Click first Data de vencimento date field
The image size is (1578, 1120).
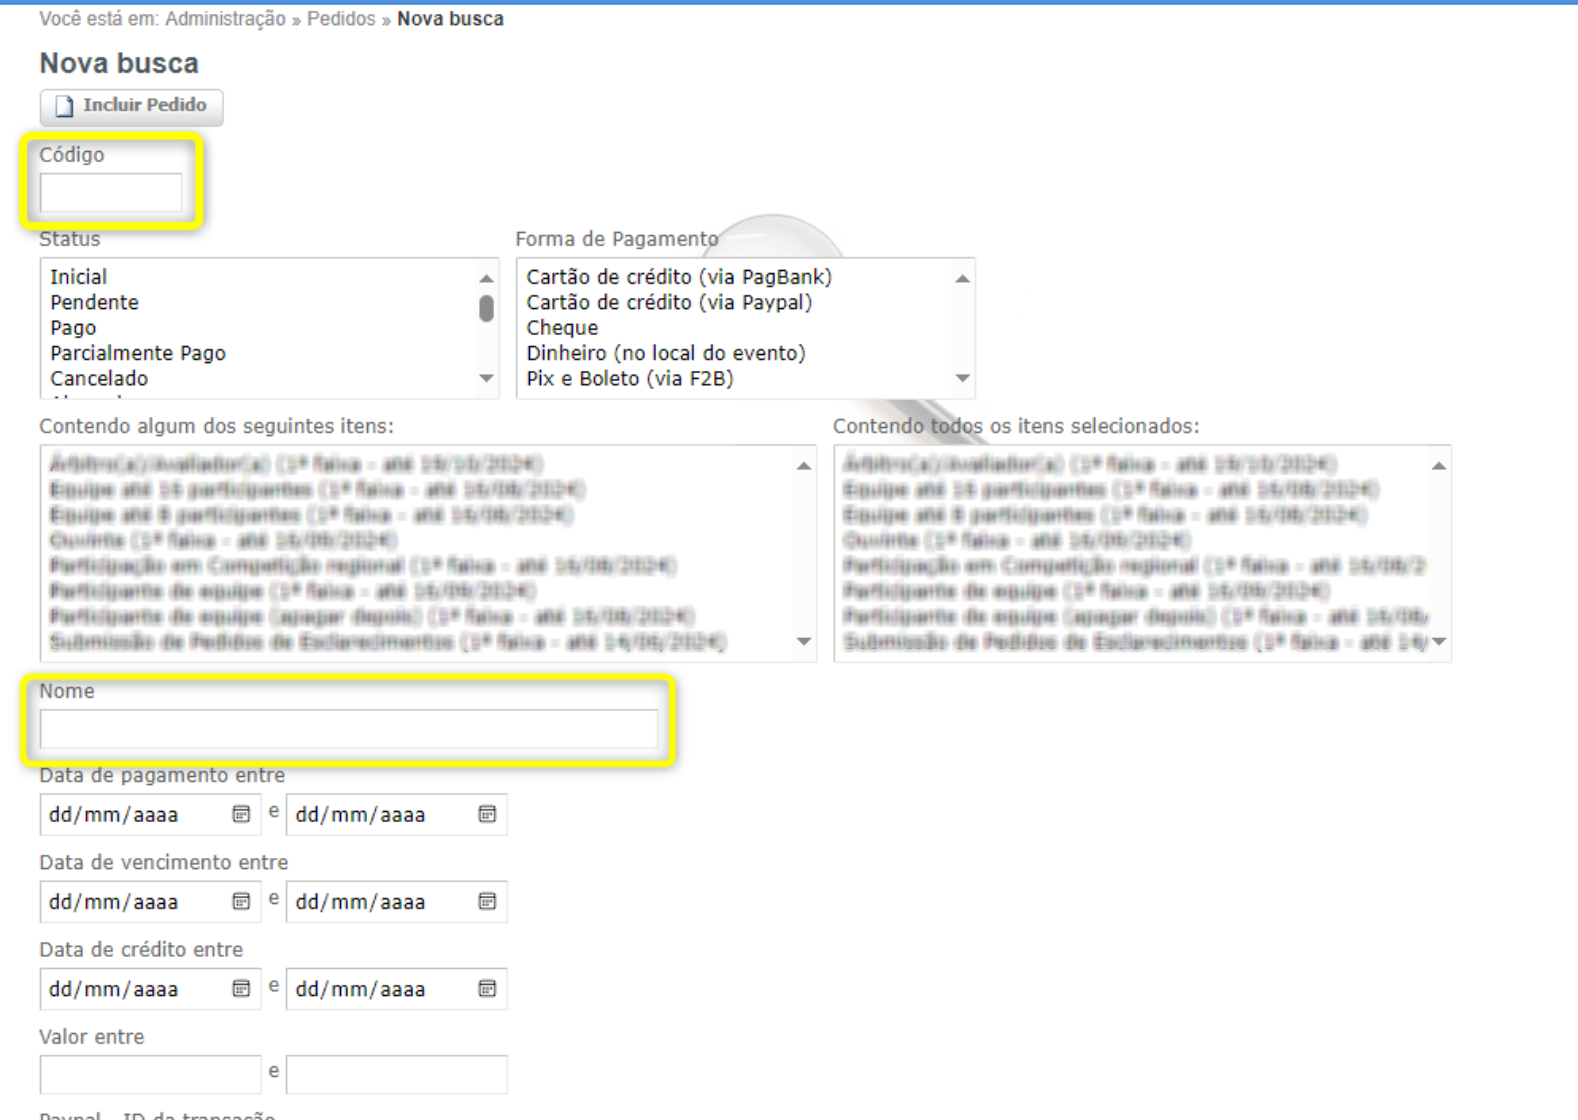[150, 901]
